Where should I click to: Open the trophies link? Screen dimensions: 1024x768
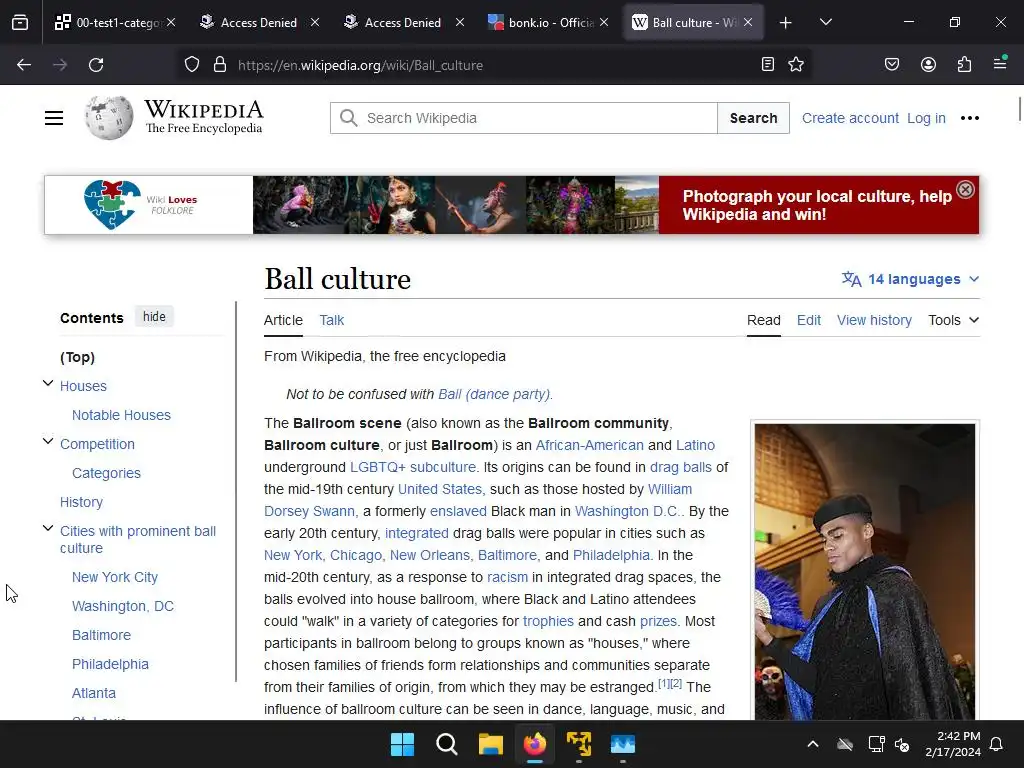(548, 621)
